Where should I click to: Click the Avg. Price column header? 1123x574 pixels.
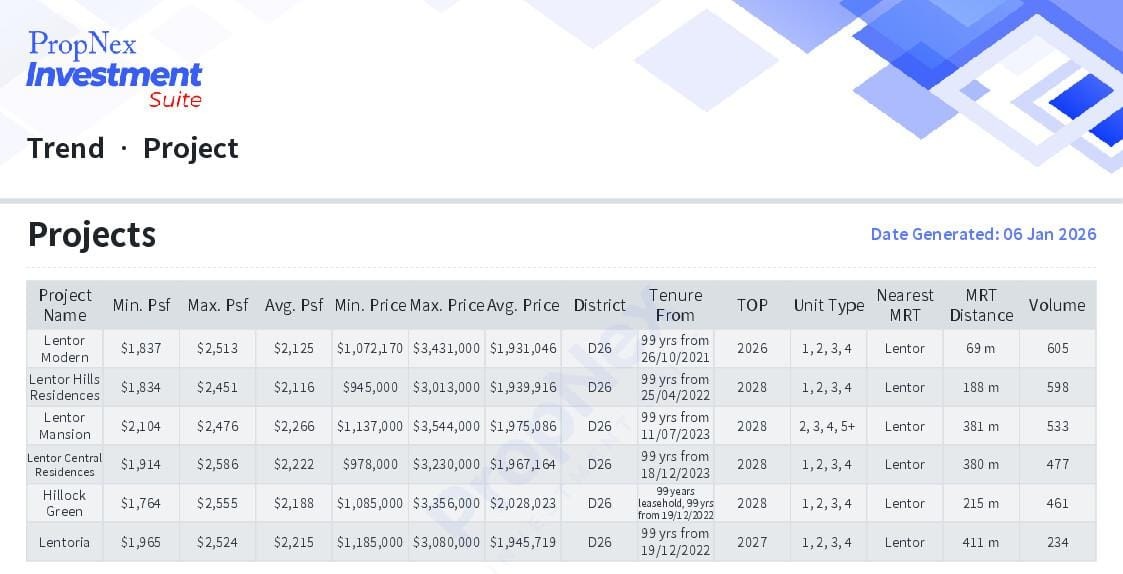(523, 305)
